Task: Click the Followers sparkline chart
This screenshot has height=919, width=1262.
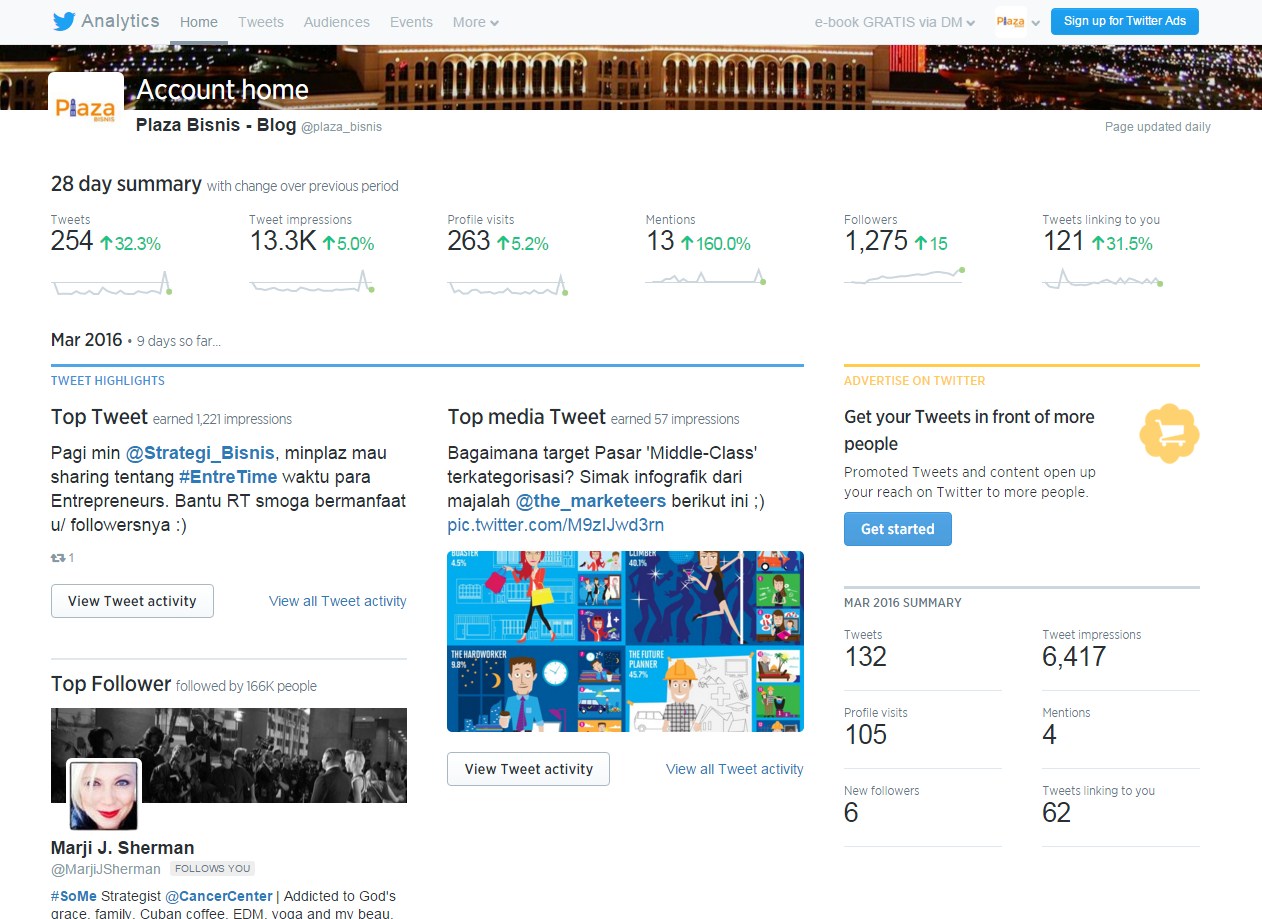Action: click(x=905, y=276)
